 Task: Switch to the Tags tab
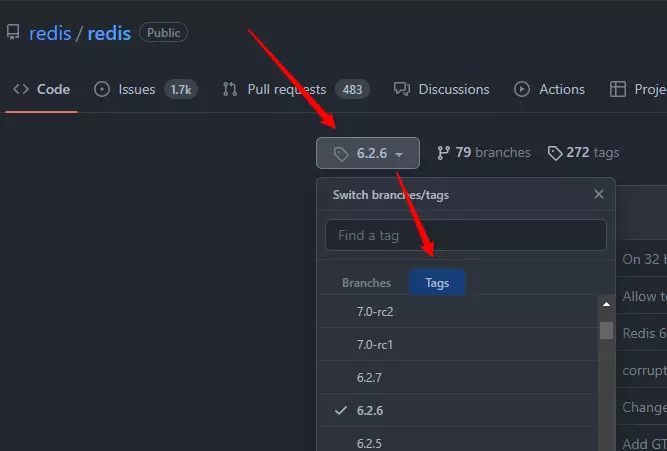tap(437, 283)
